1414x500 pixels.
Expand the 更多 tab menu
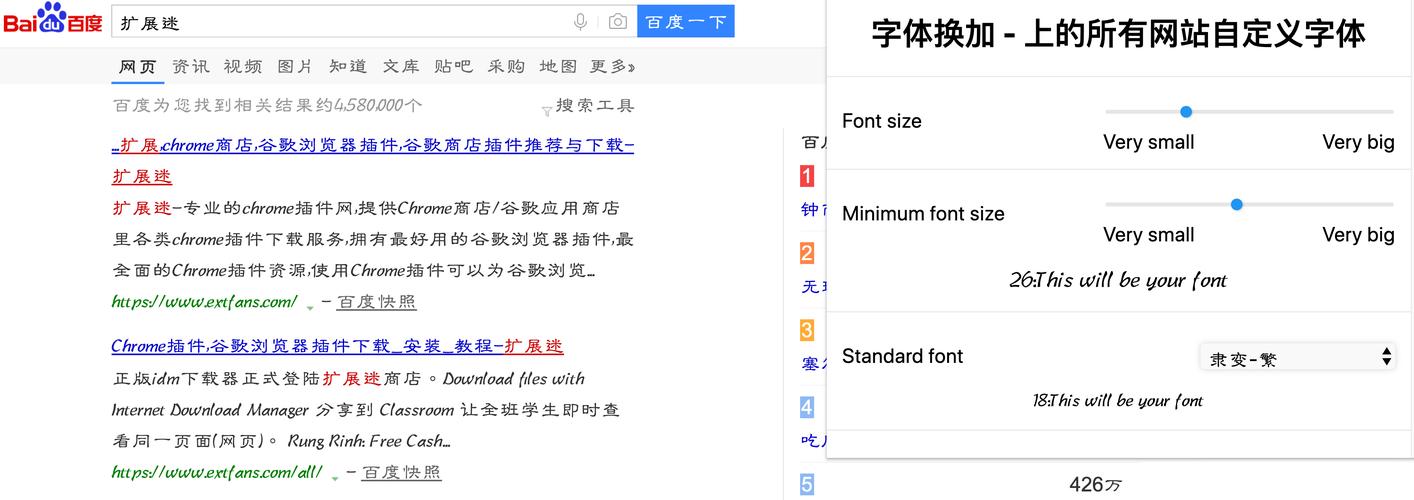[612, 66]
